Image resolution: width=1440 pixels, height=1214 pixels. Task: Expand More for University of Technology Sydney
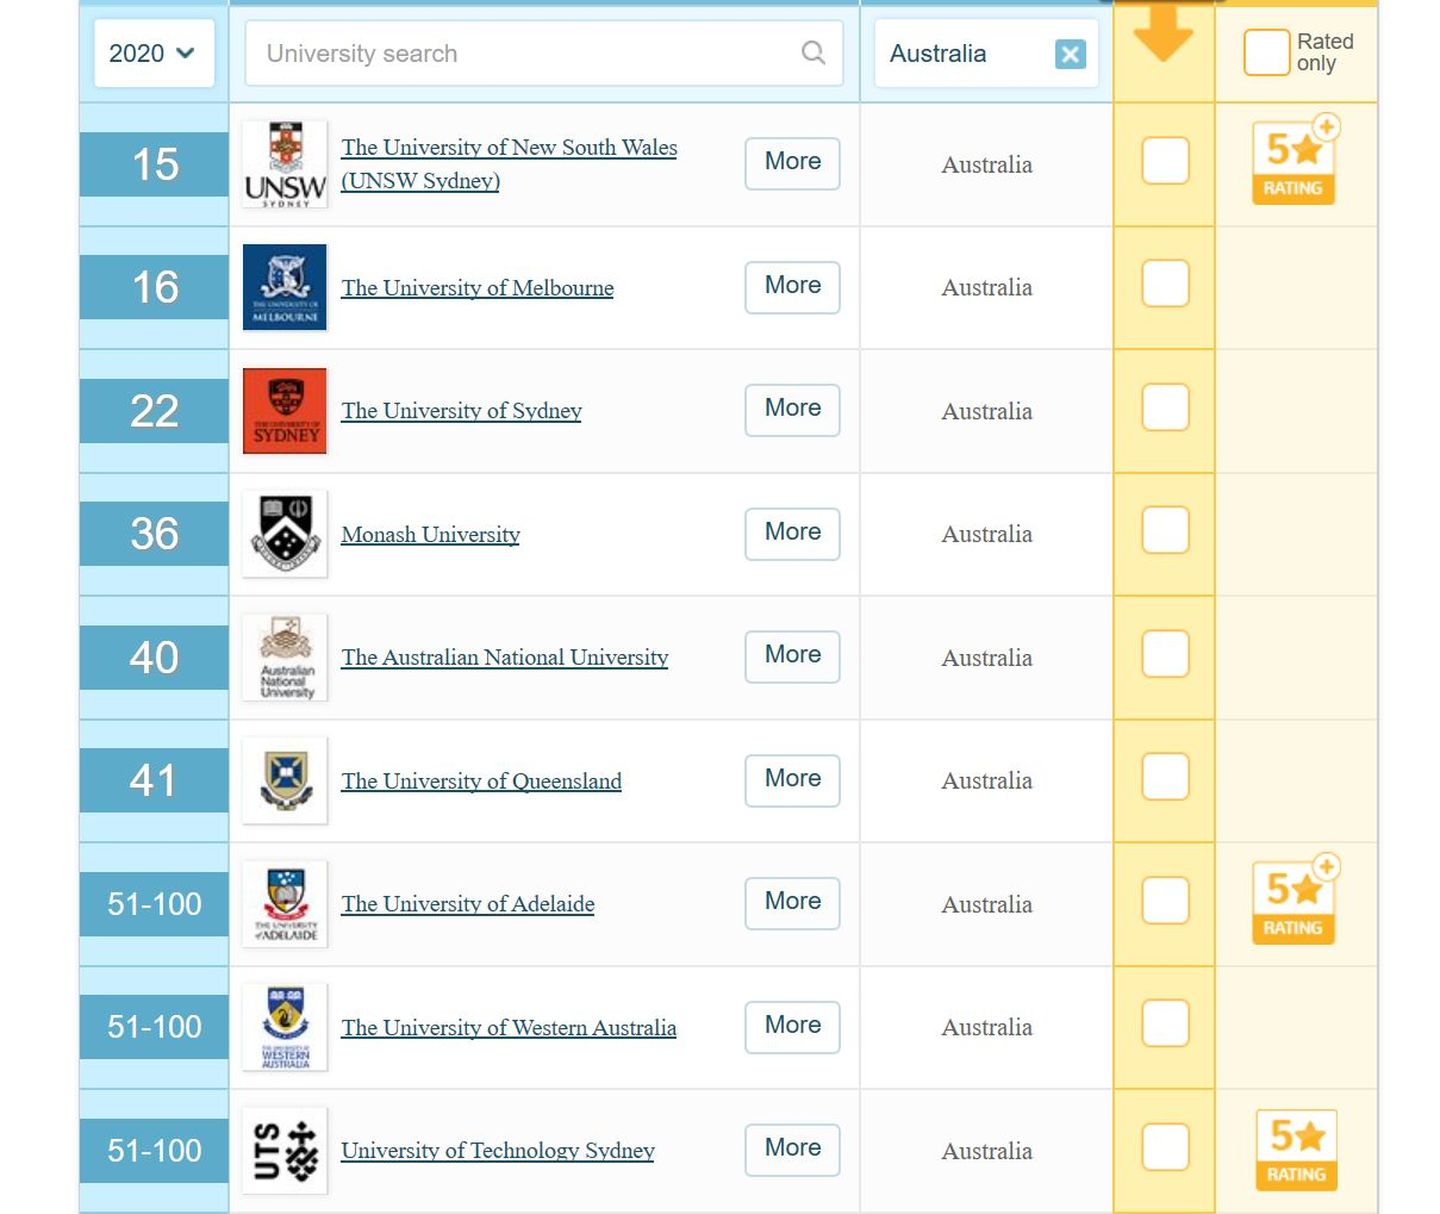tap(792, 1149)
